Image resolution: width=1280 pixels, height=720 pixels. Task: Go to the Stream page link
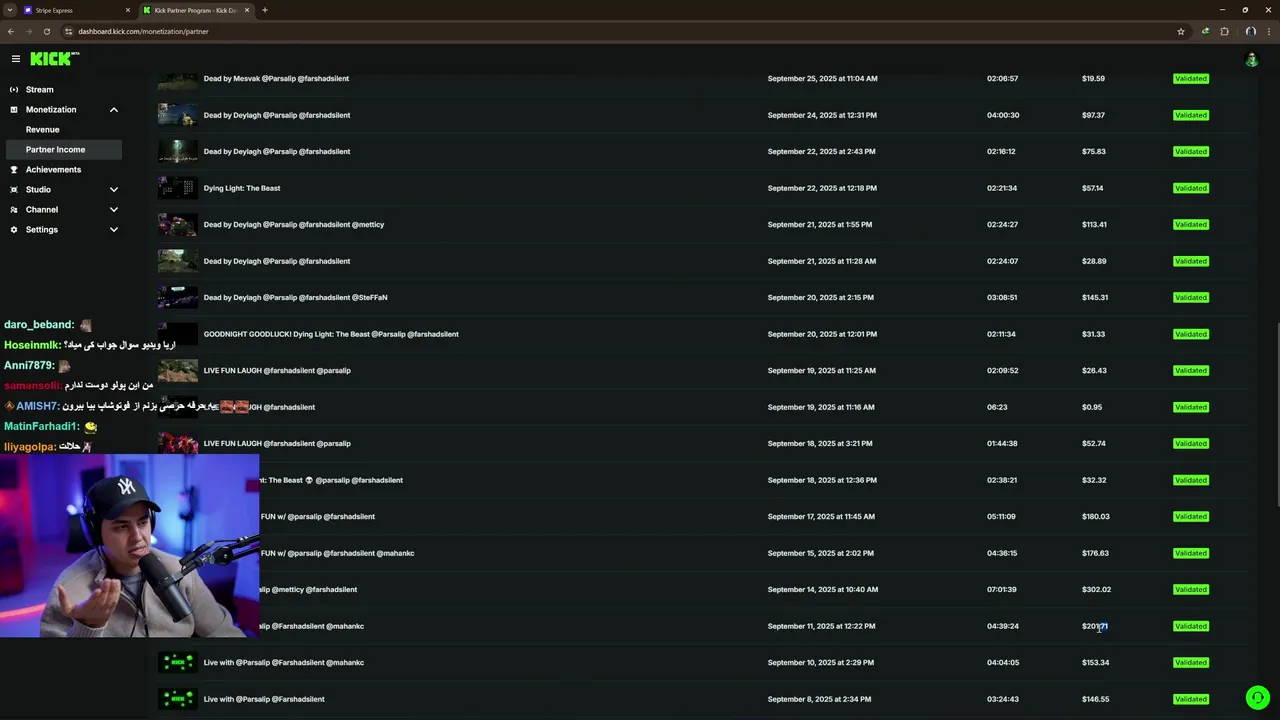(40, 90)
